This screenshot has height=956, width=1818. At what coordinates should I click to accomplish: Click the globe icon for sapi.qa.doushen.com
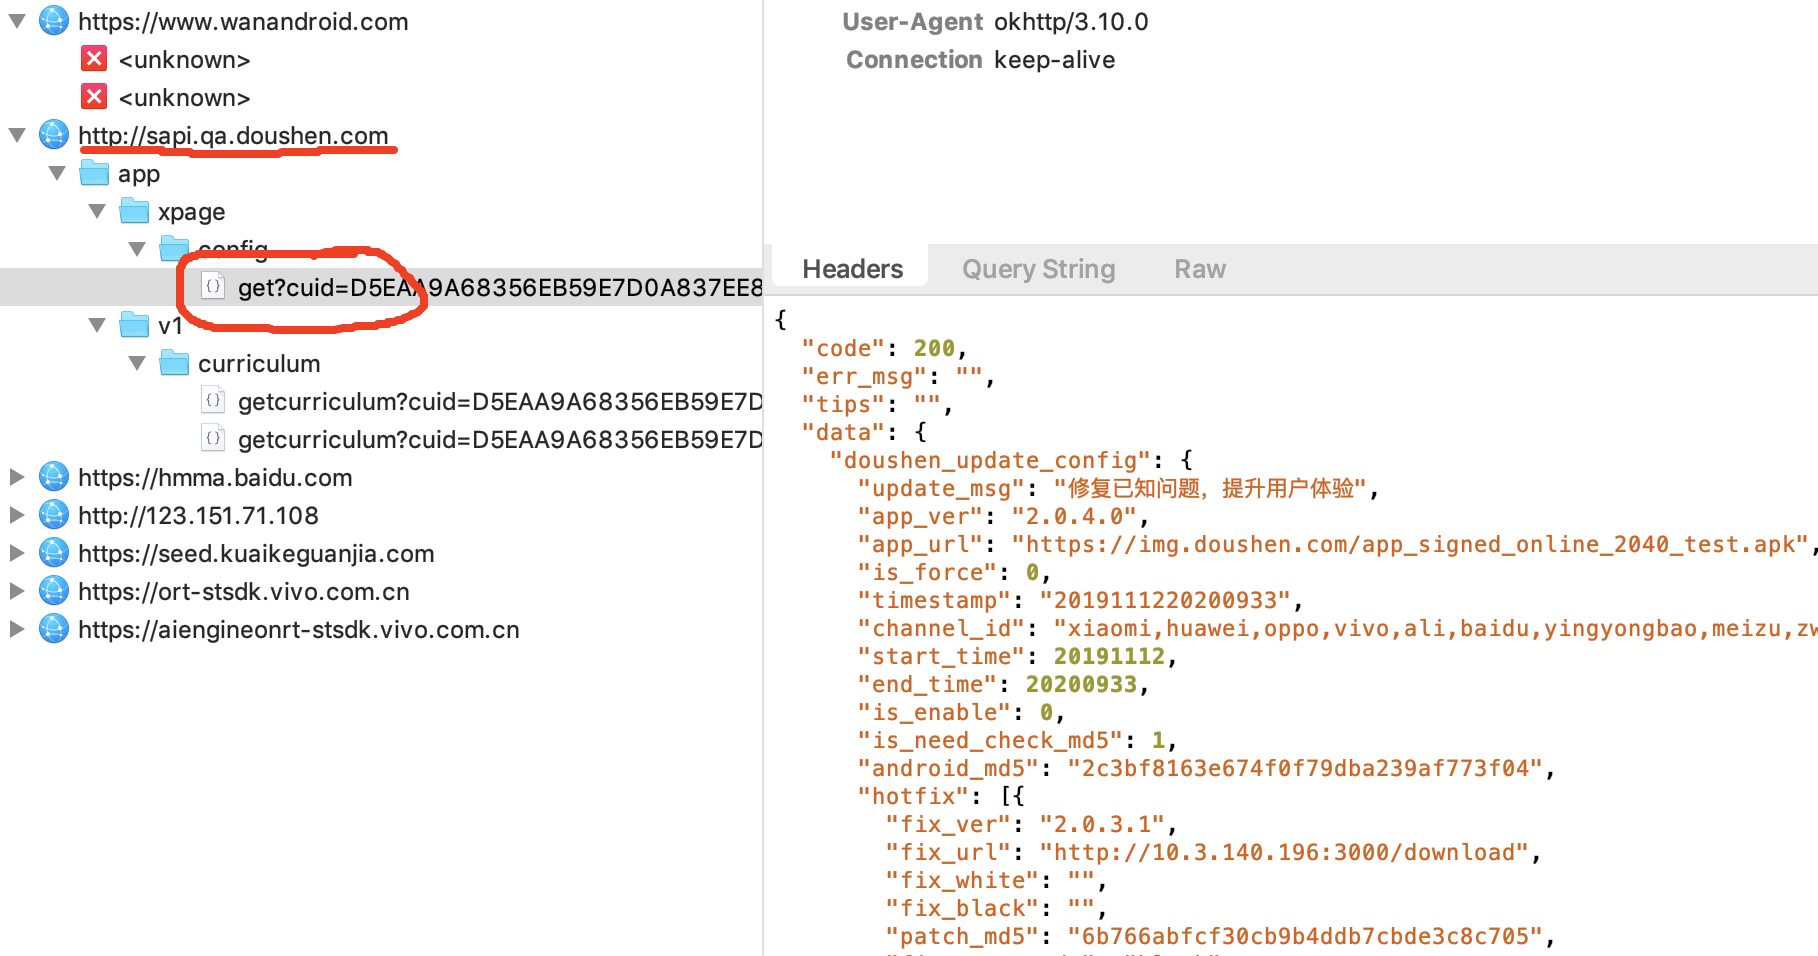pos(54,135)
